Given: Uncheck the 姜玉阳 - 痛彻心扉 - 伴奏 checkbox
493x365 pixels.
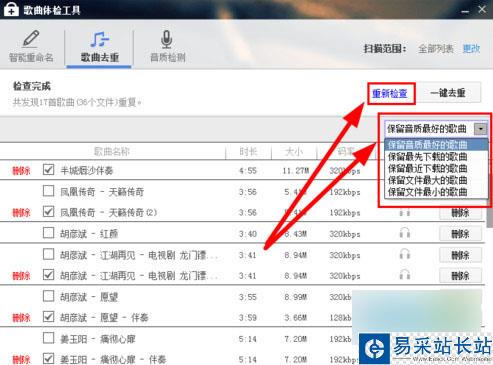Looking at the screenshot, I should tap(49, 359).
